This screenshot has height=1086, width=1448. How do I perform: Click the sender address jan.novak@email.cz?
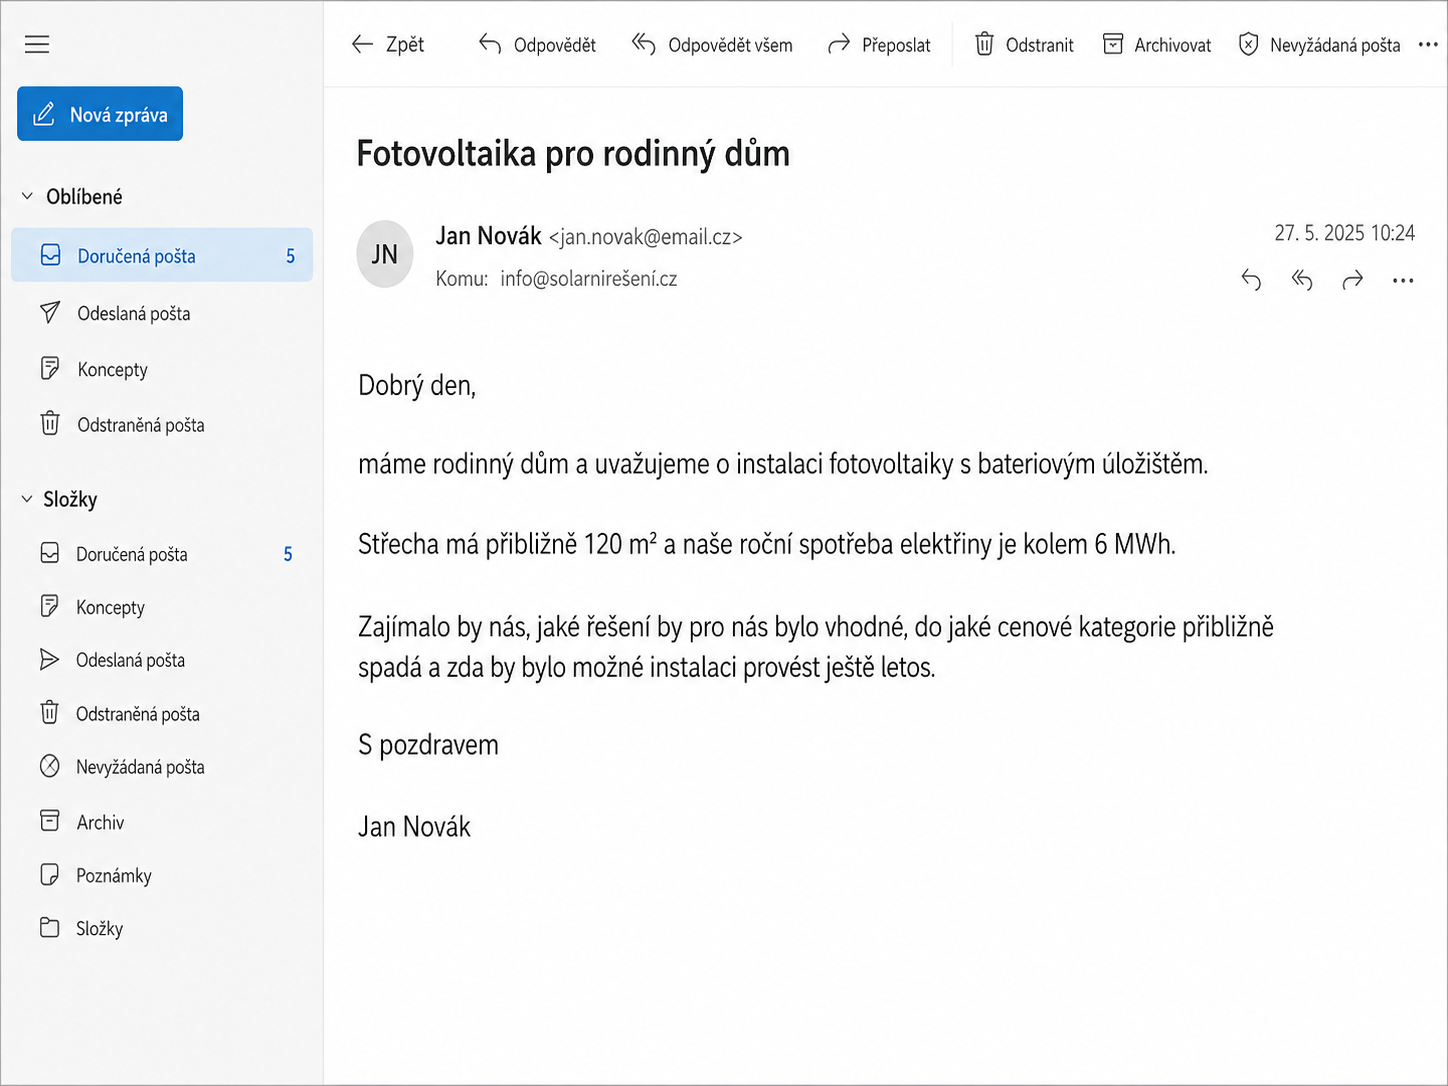point(646,237)
